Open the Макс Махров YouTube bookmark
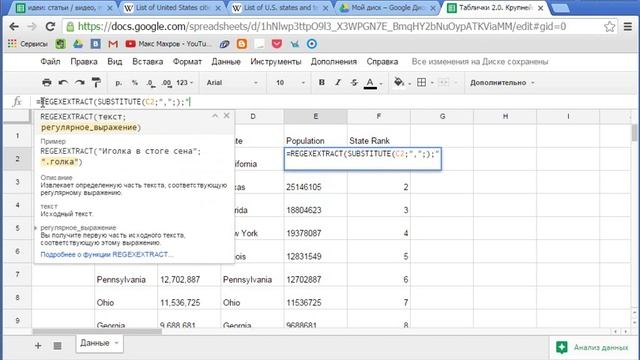Screen dimensions: 640x360 click(x=168, y=44)
